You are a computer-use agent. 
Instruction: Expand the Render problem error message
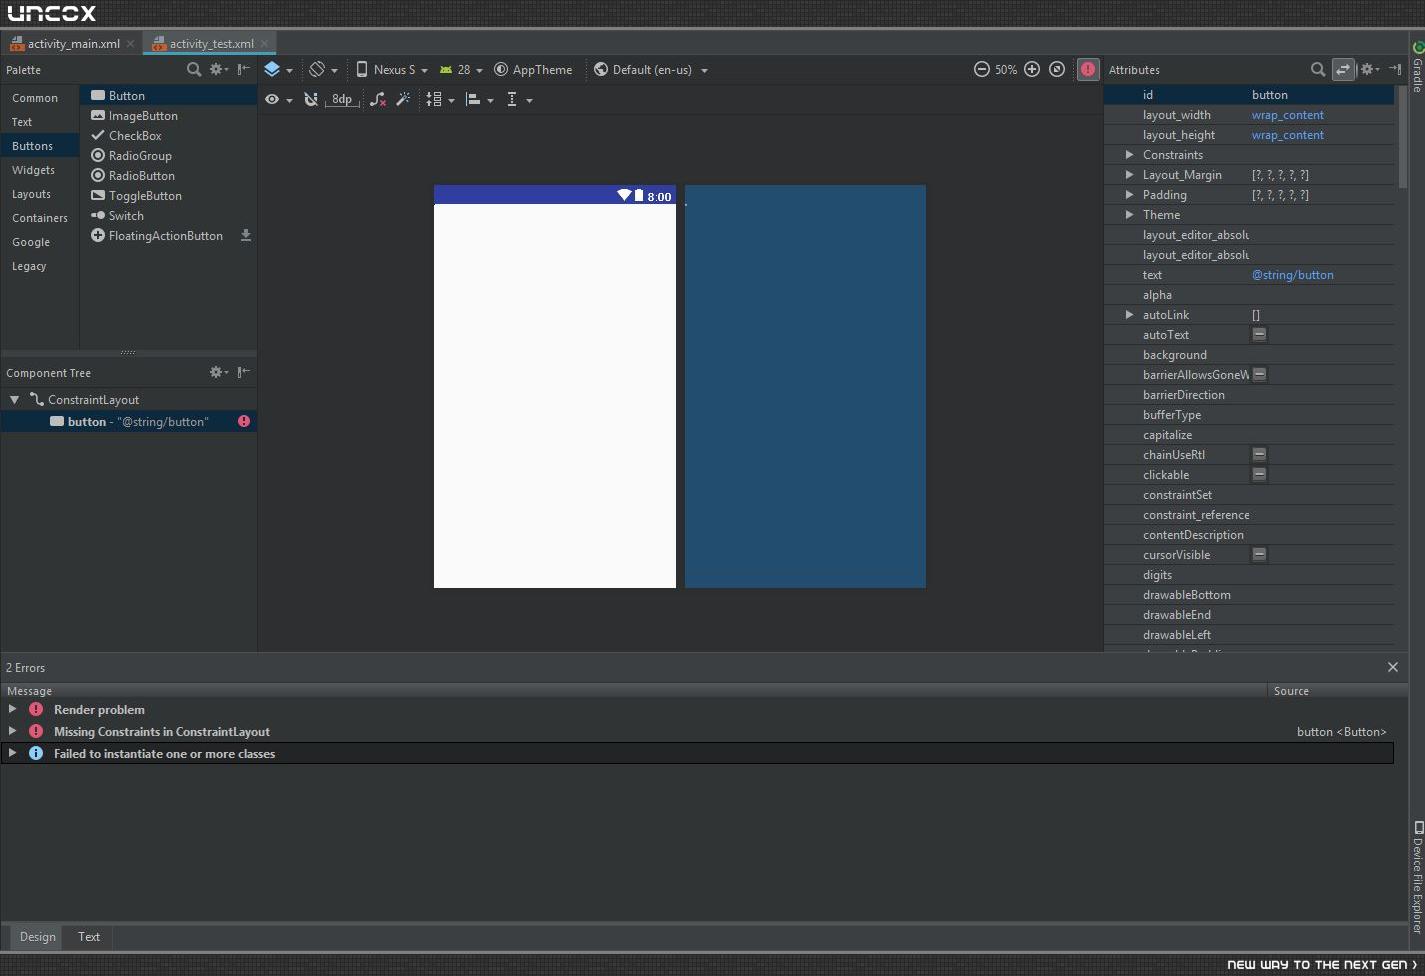click(x=12, y=709)
